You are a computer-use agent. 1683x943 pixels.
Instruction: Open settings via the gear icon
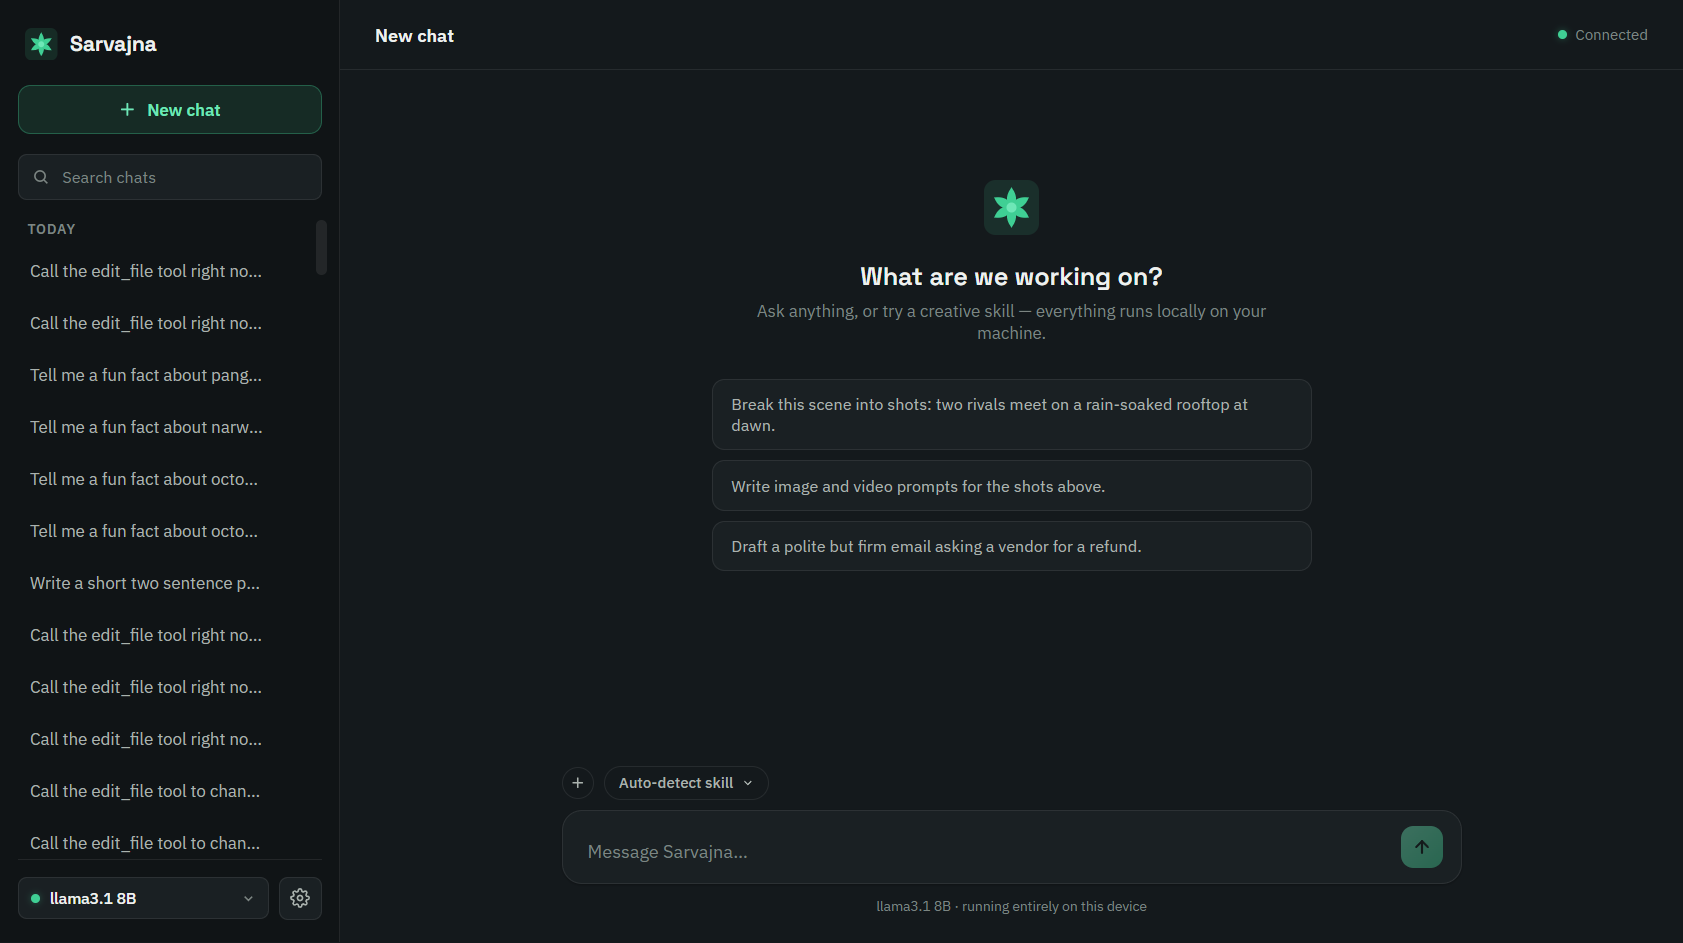300,898
